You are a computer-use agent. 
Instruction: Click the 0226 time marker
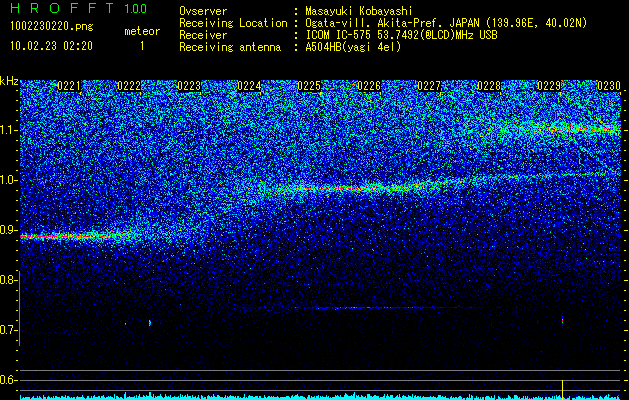click(369, 86)
